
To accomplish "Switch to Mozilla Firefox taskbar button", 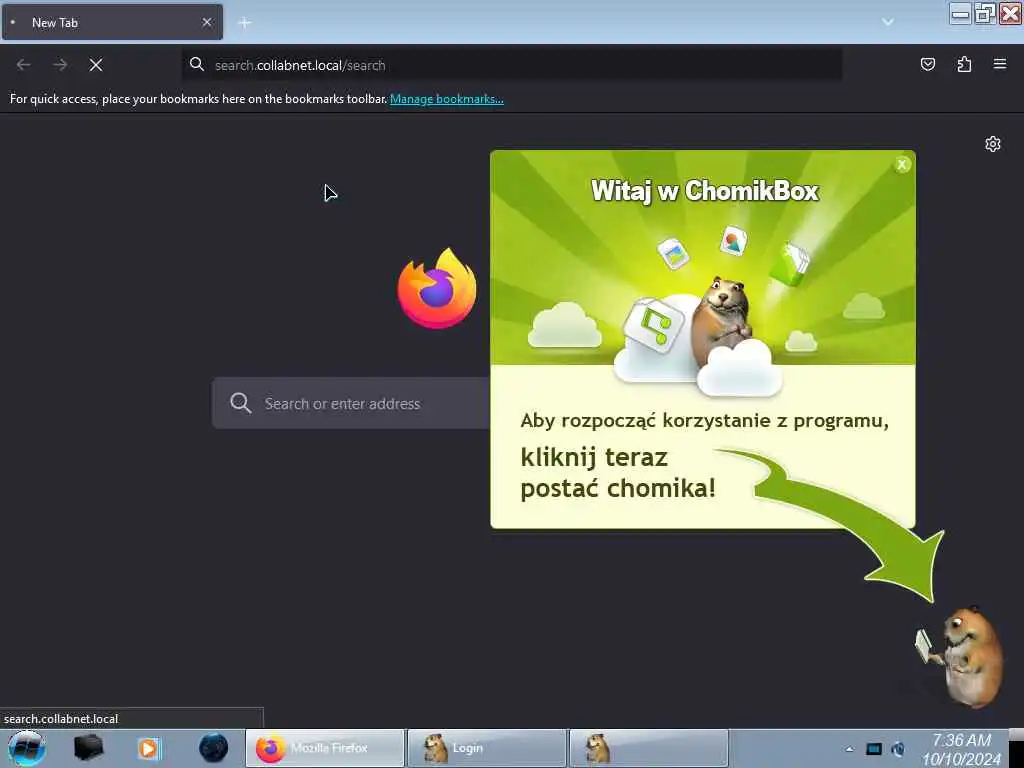I will pos(325,748).
